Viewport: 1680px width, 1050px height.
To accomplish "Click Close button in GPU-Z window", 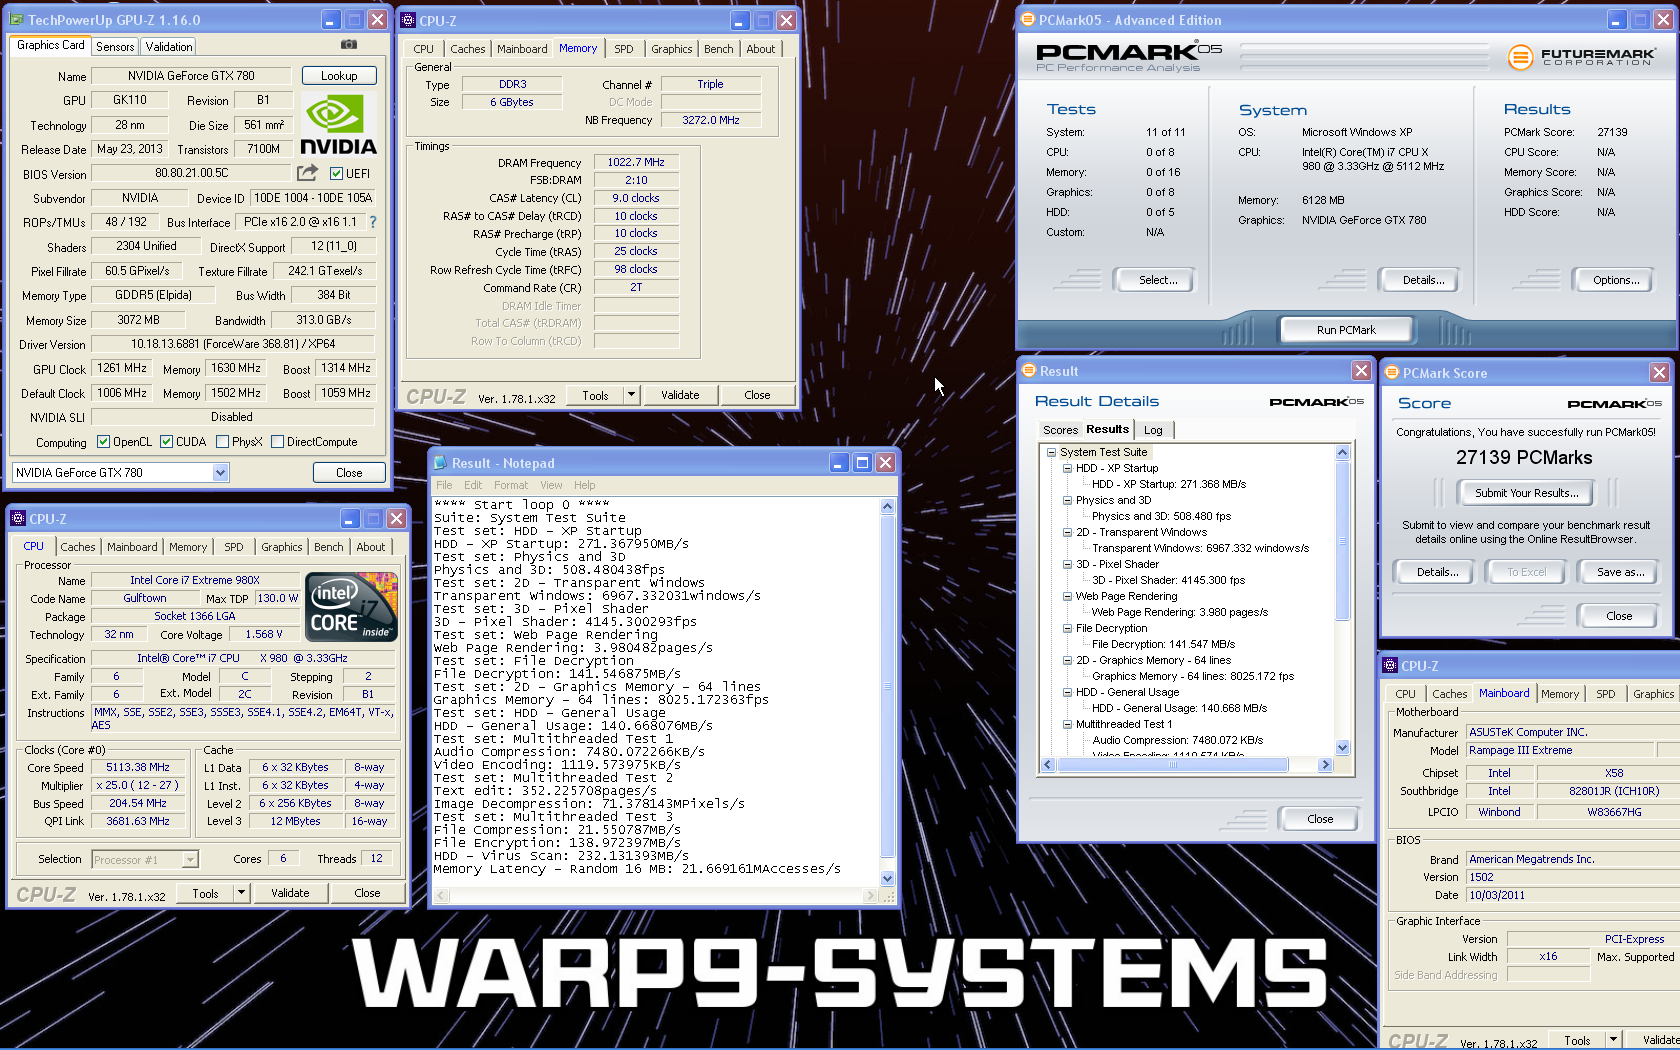I will coord(349,473).
